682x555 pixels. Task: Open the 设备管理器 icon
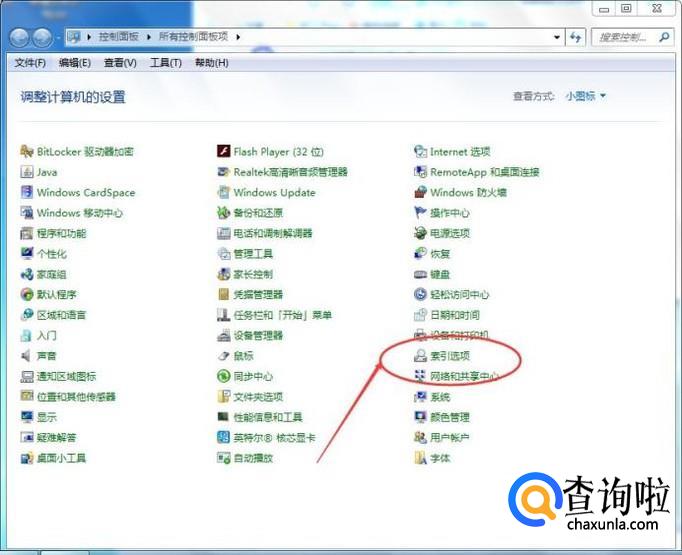click(x=224, y=336)
